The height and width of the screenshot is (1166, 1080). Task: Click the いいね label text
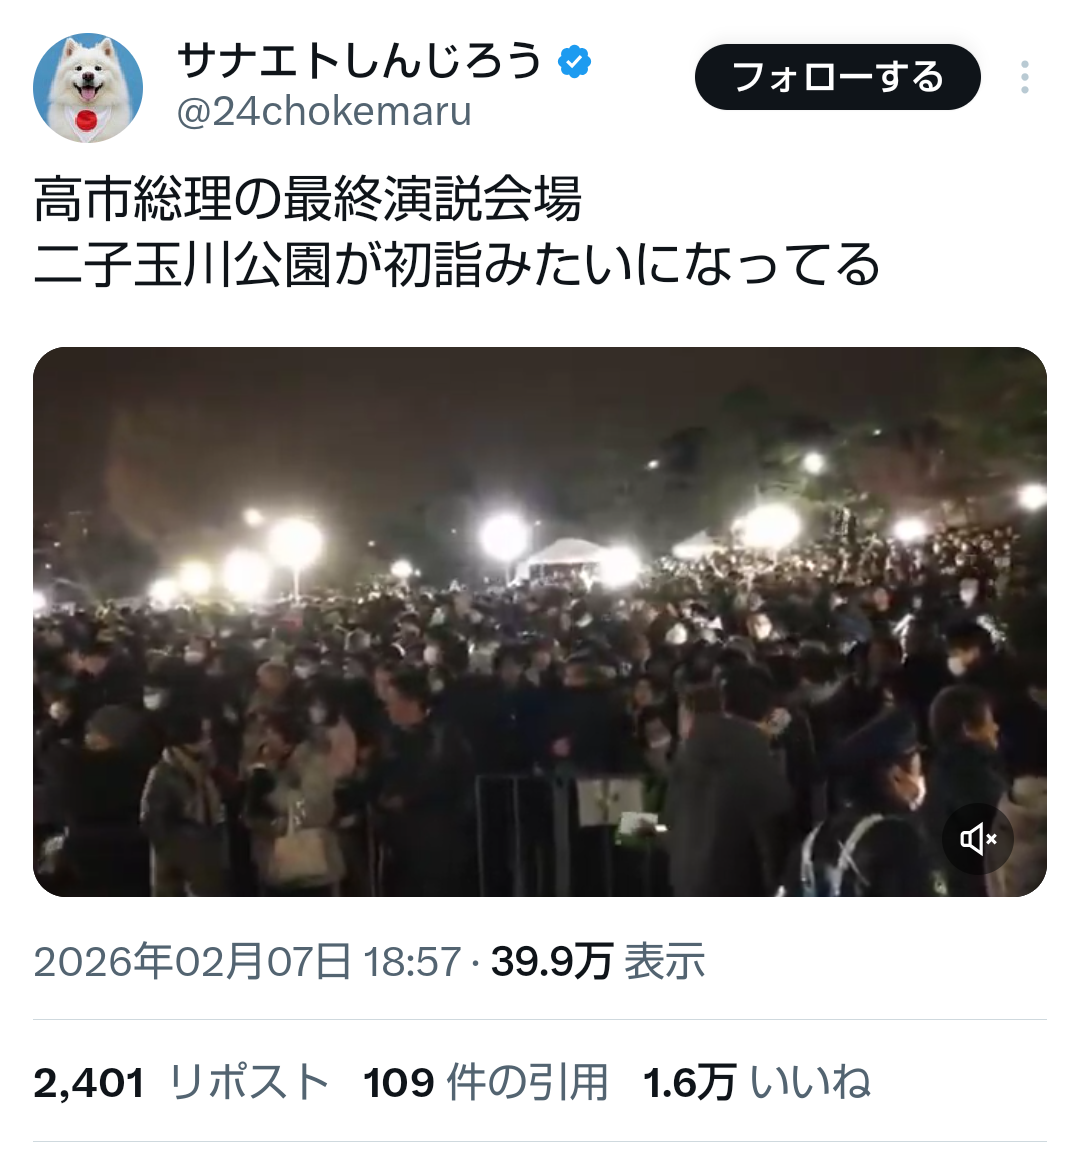(x=810, y=1083)
